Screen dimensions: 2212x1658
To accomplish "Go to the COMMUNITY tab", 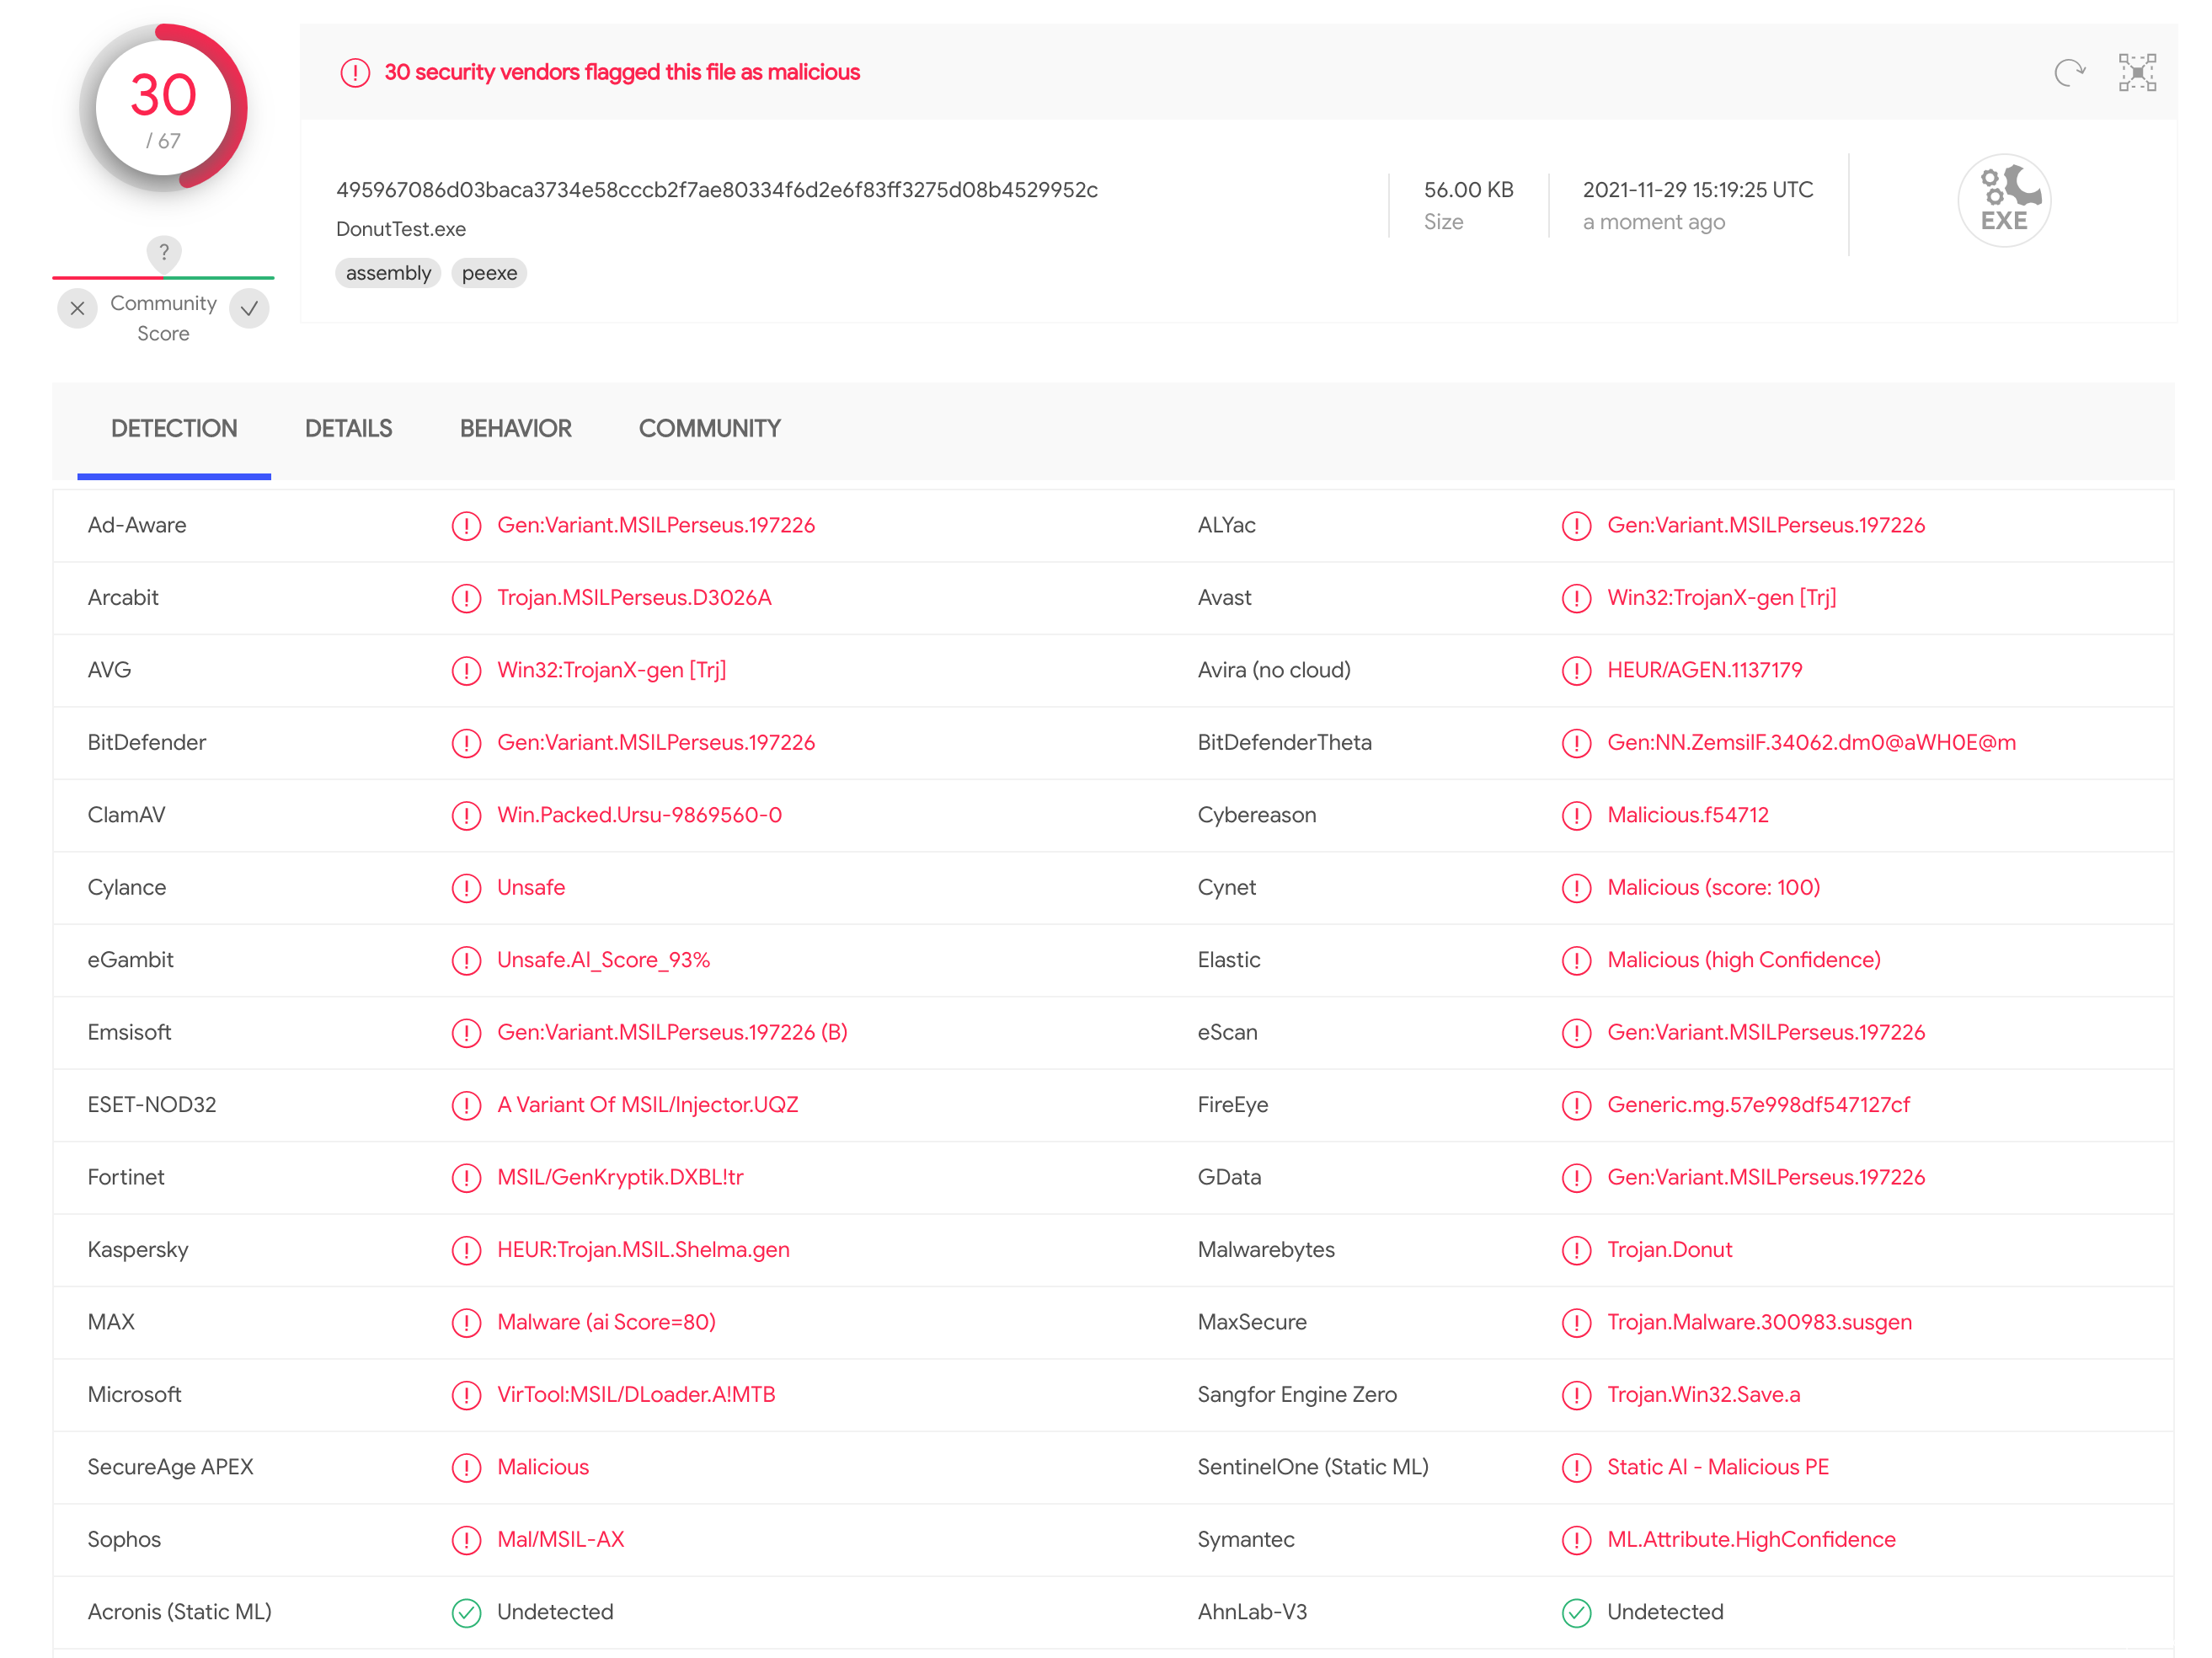I will coord(709,429).
